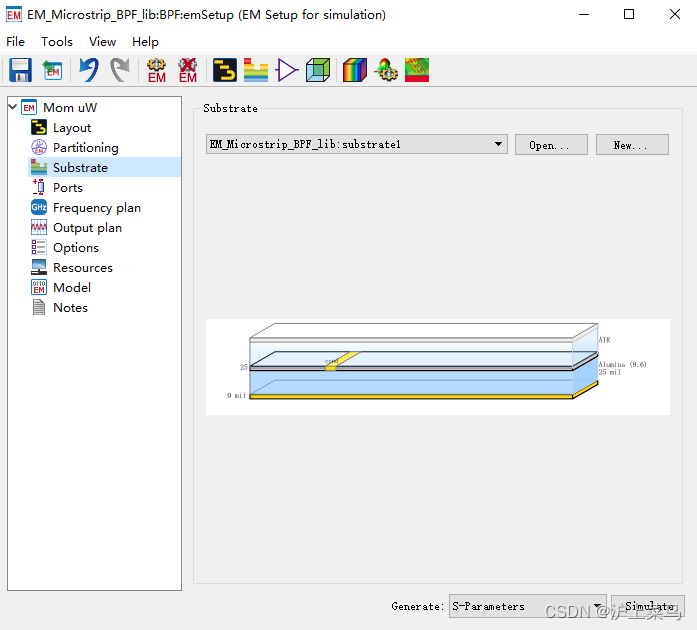This screenshot has height=630, width=697.
Task: Select Frequency plan in the tree
Action: pyautogui.click(x=97, y=208)
